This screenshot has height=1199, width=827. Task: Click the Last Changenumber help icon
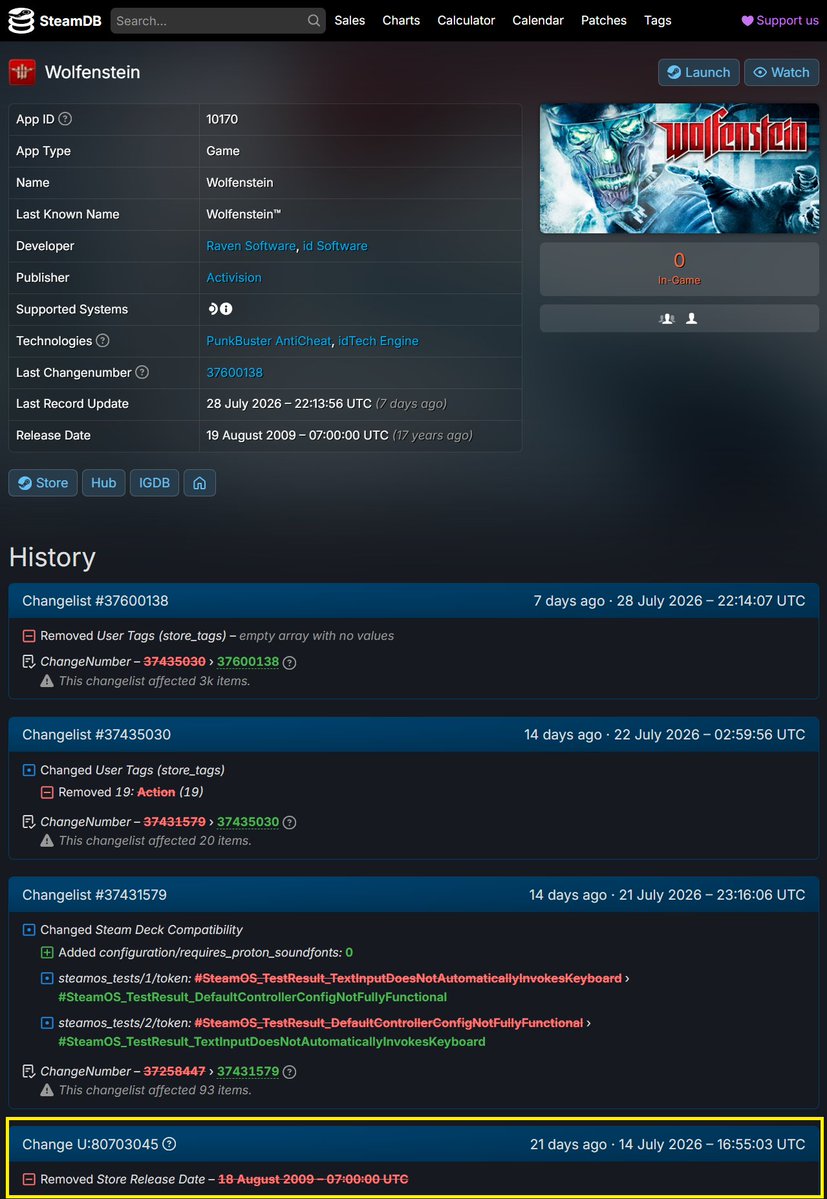pyautogui.click(x=142, y=372)
